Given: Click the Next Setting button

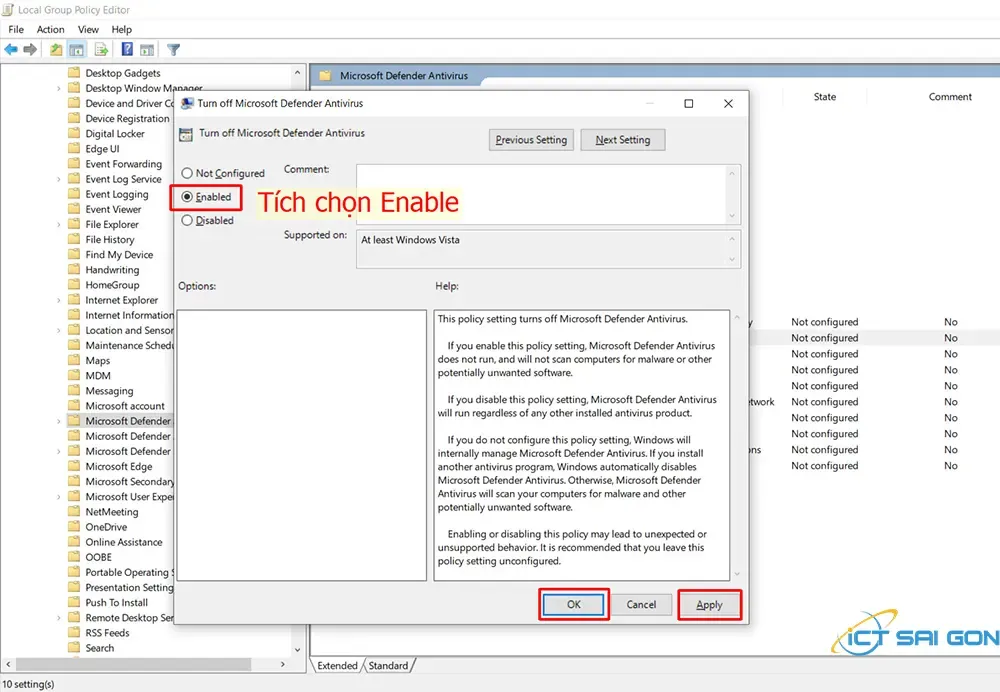Looking at the screenshot, I should click(x=622, y=140).
